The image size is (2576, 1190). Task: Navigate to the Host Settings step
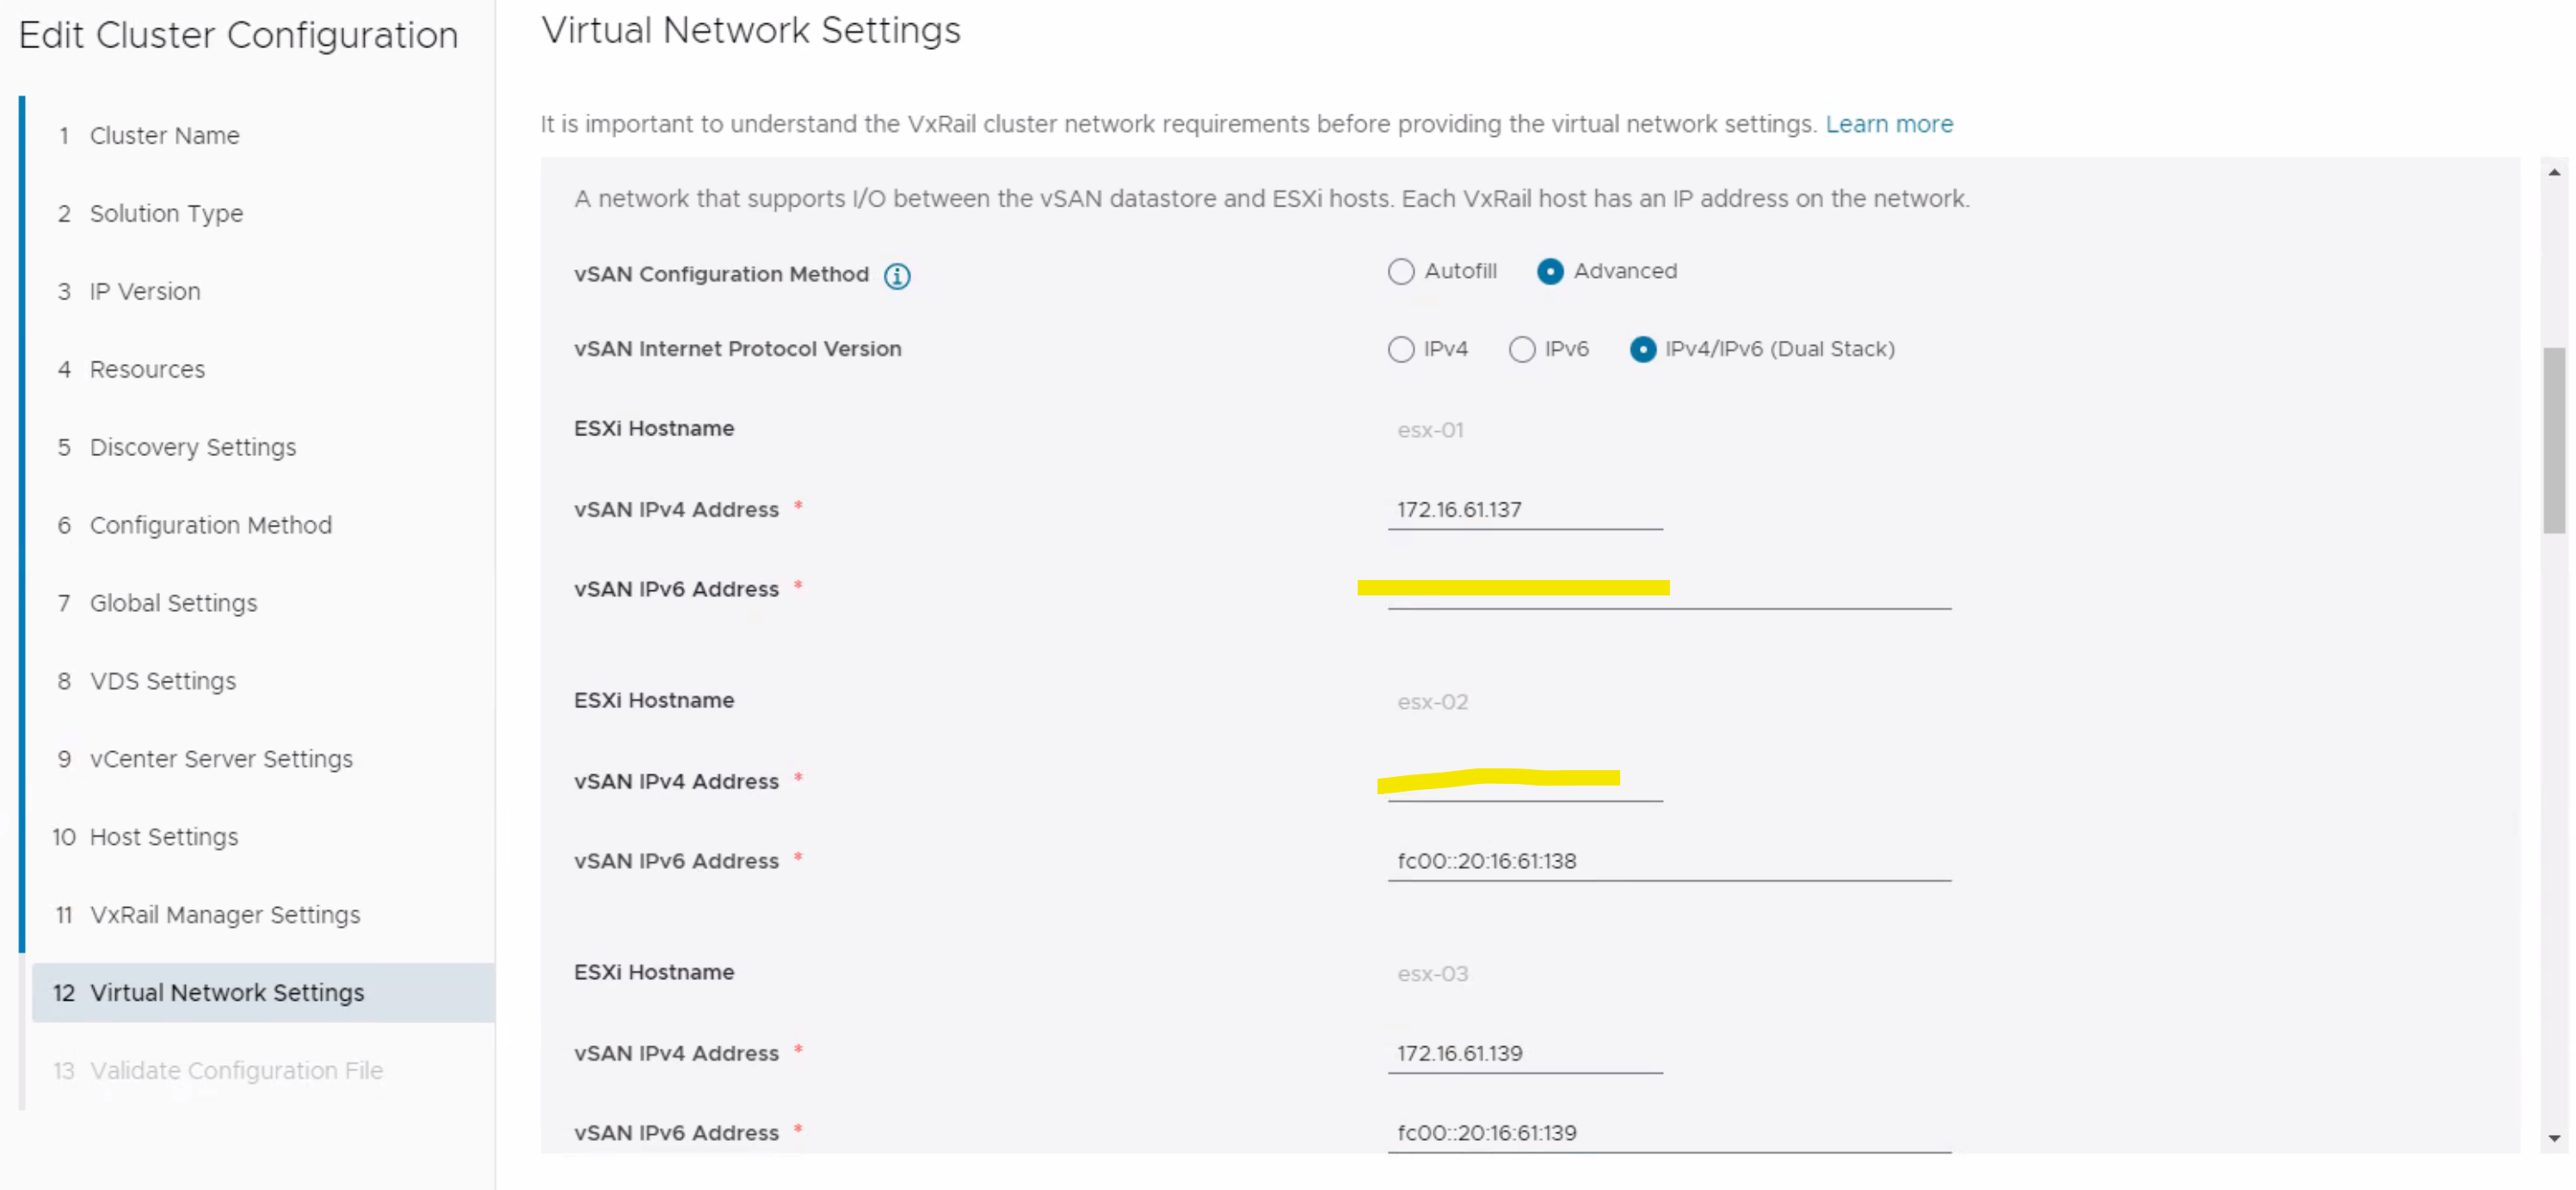163,837
